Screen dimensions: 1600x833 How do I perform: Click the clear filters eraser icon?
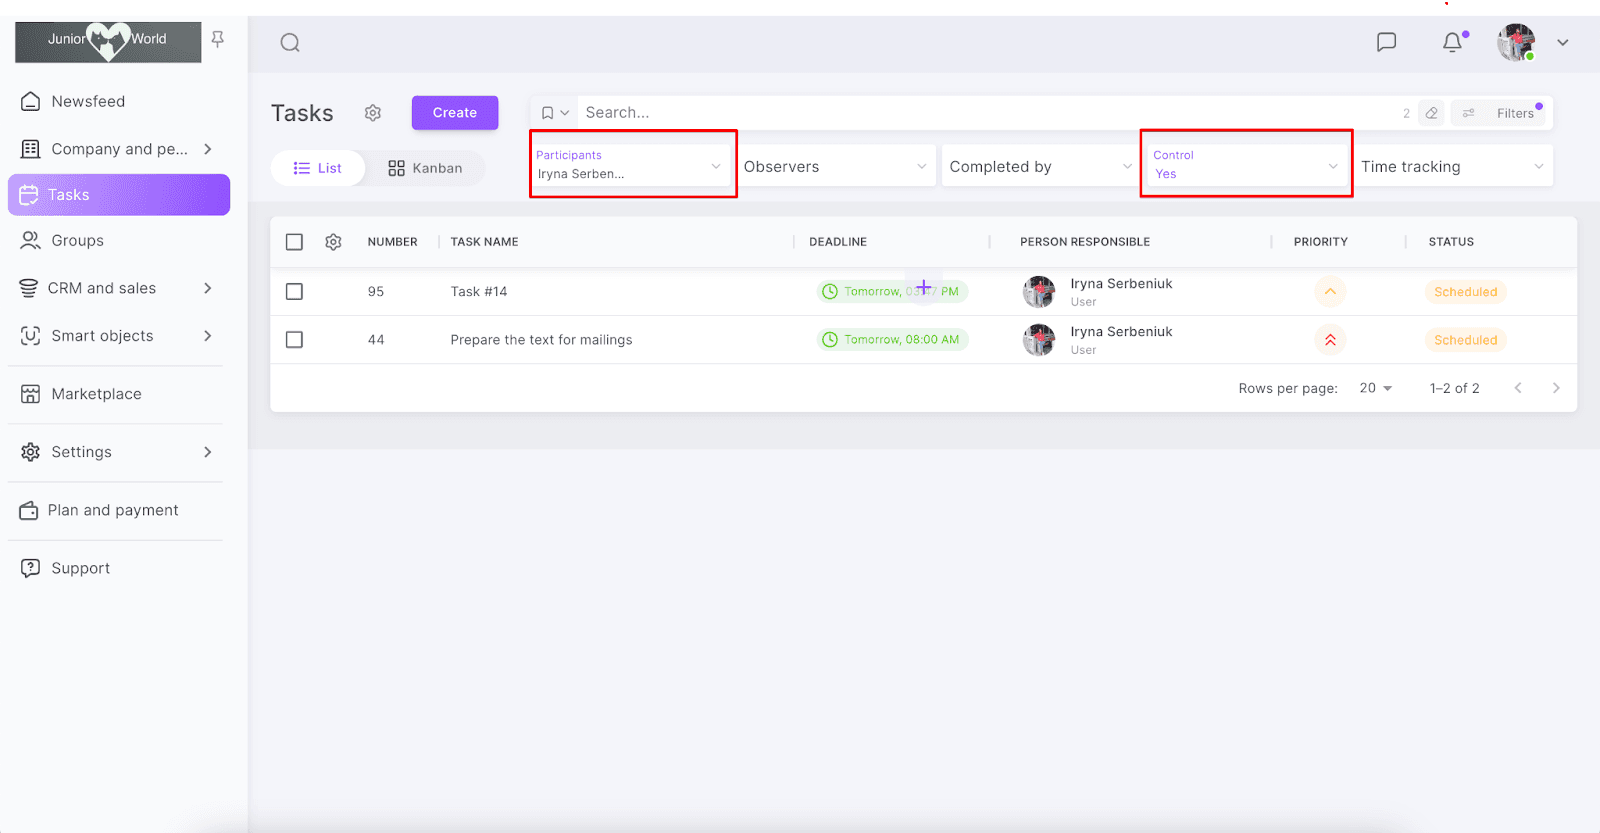(x=1431, y=113)
